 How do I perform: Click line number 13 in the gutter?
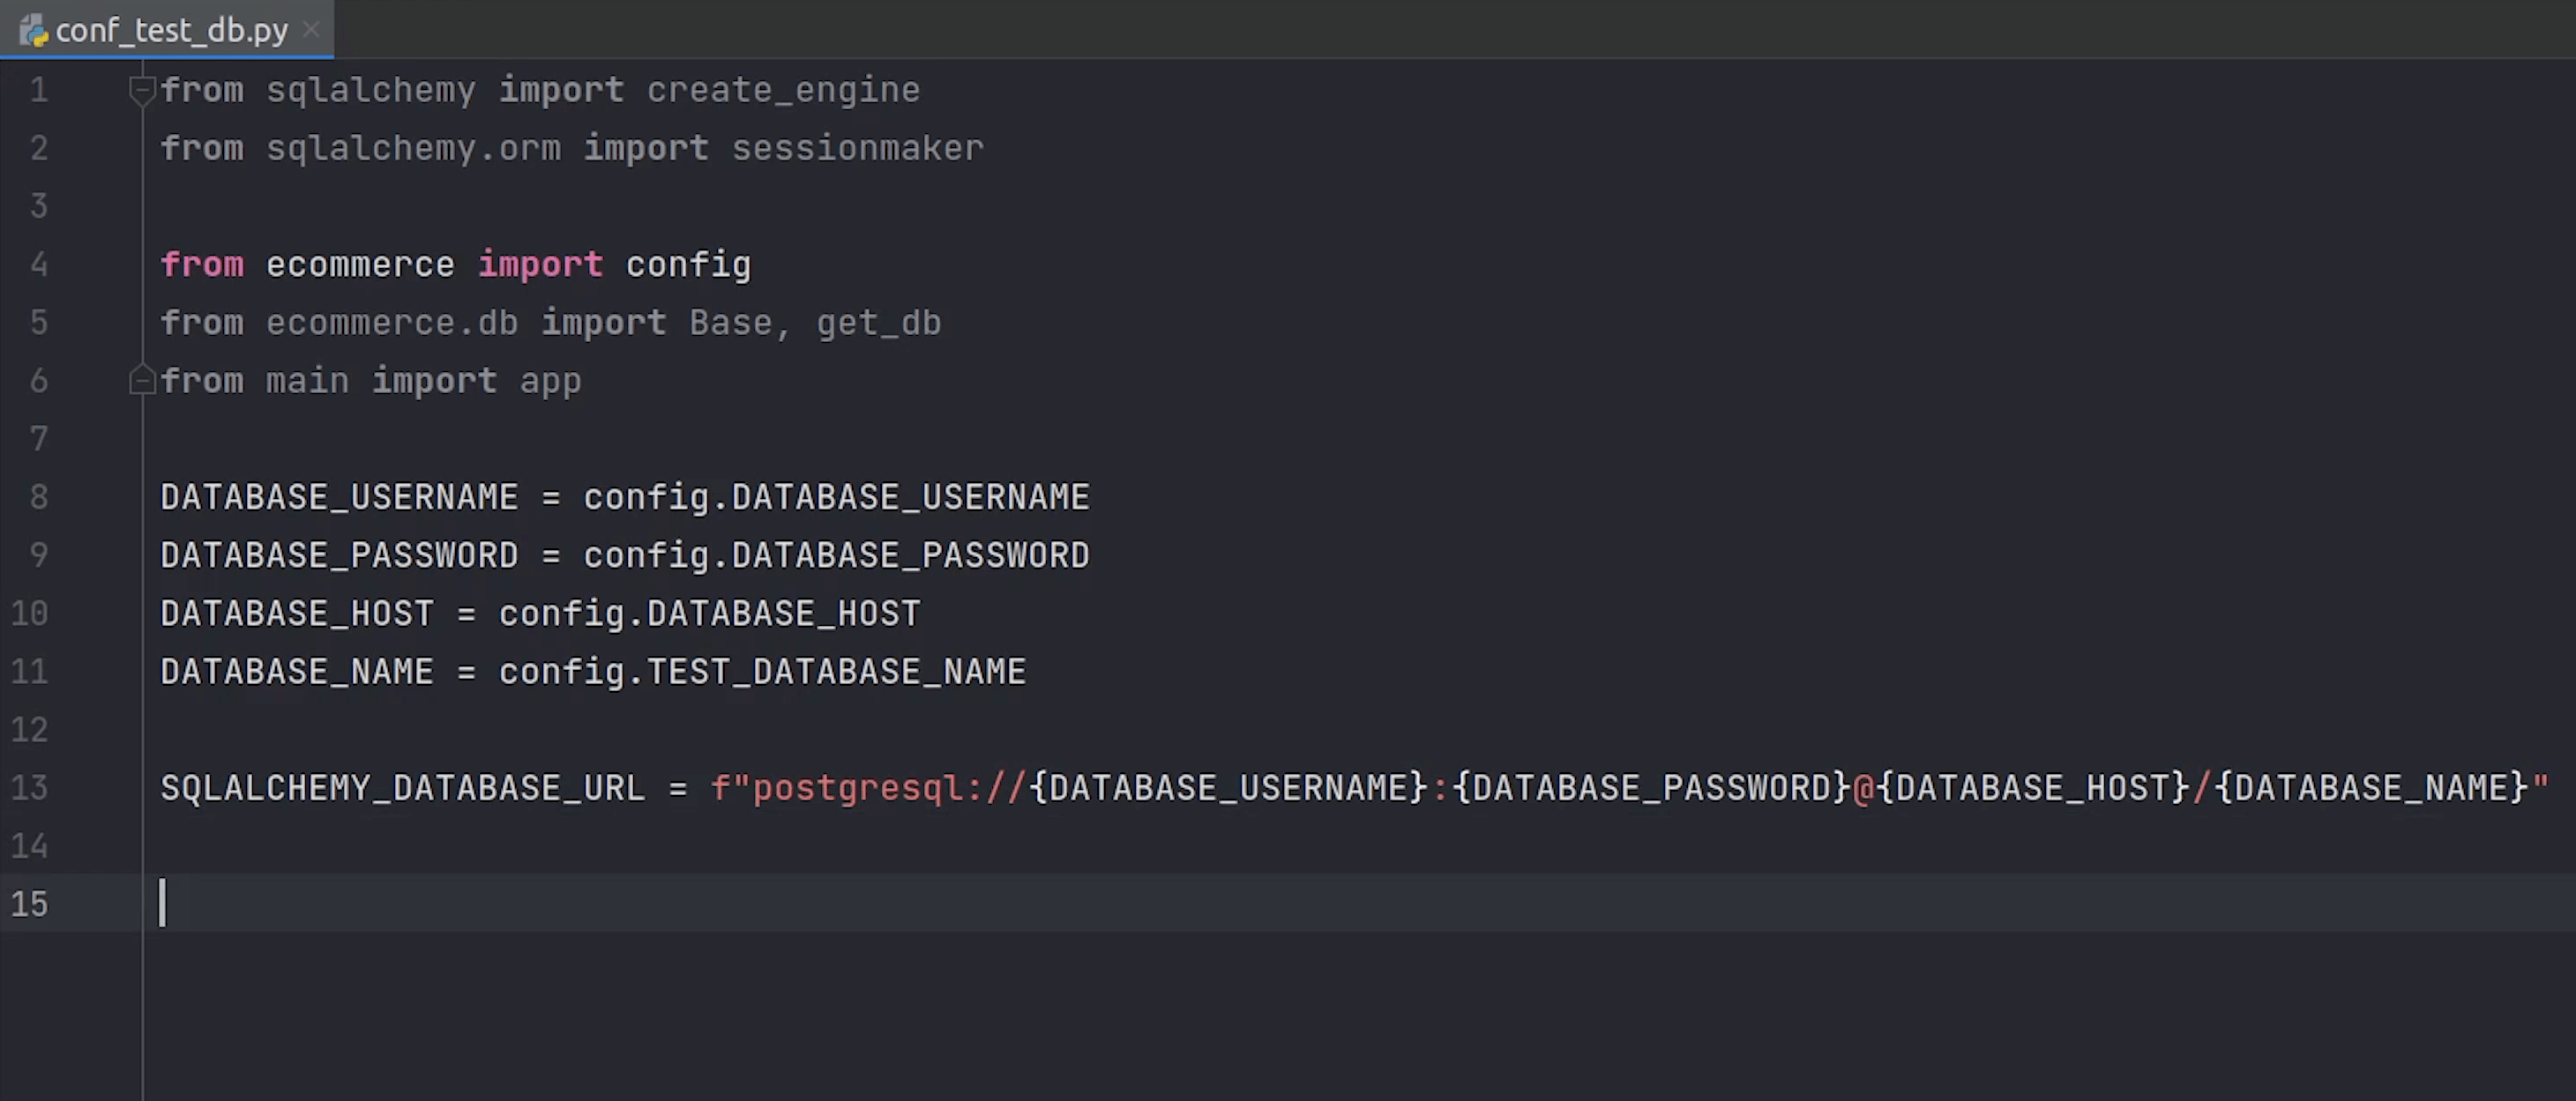[29, 788]
